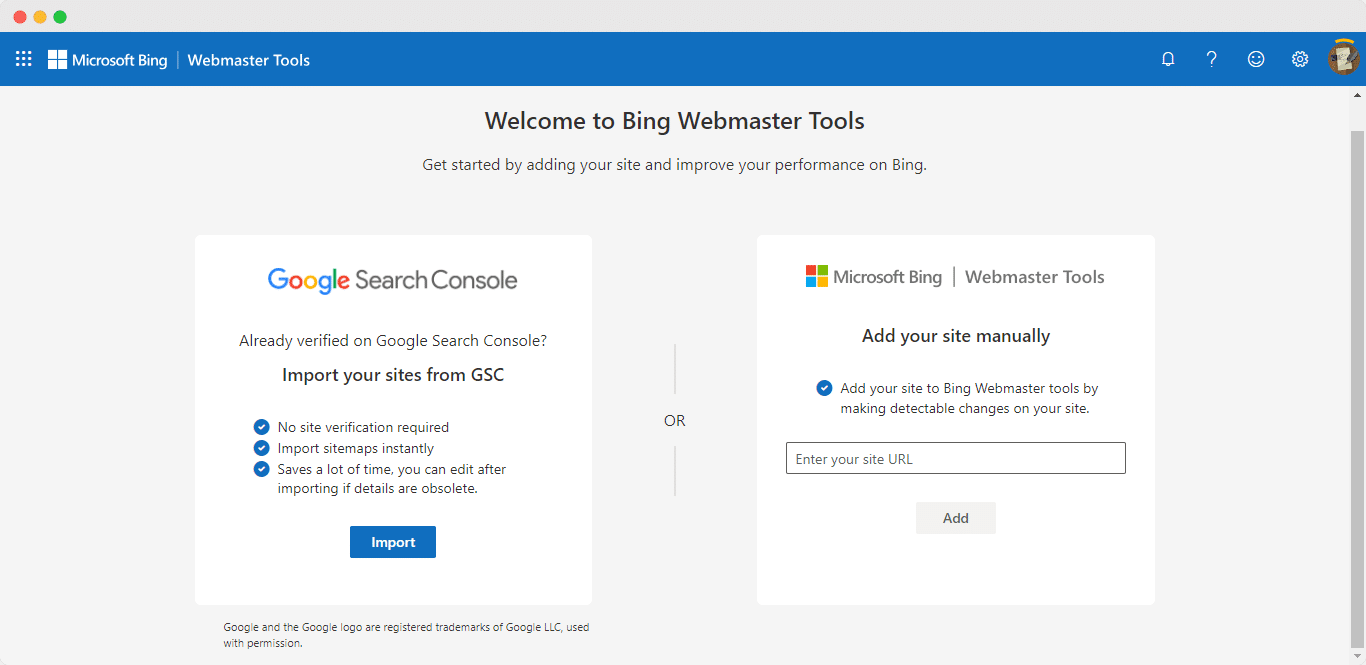The width and height of the screenshot is (1366, 665).
Task: Click the Bing Webmaster Tools logo in card
Action: (x=955, y=277)
